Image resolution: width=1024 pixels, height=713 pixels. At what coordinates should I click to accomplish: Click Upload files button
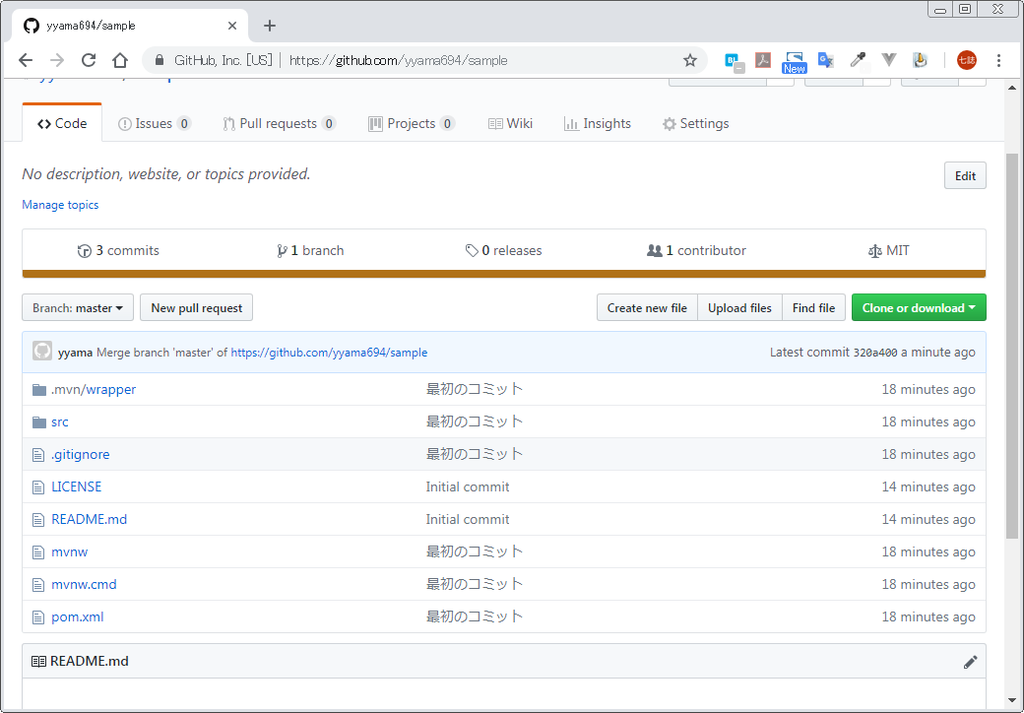[740, 308]
